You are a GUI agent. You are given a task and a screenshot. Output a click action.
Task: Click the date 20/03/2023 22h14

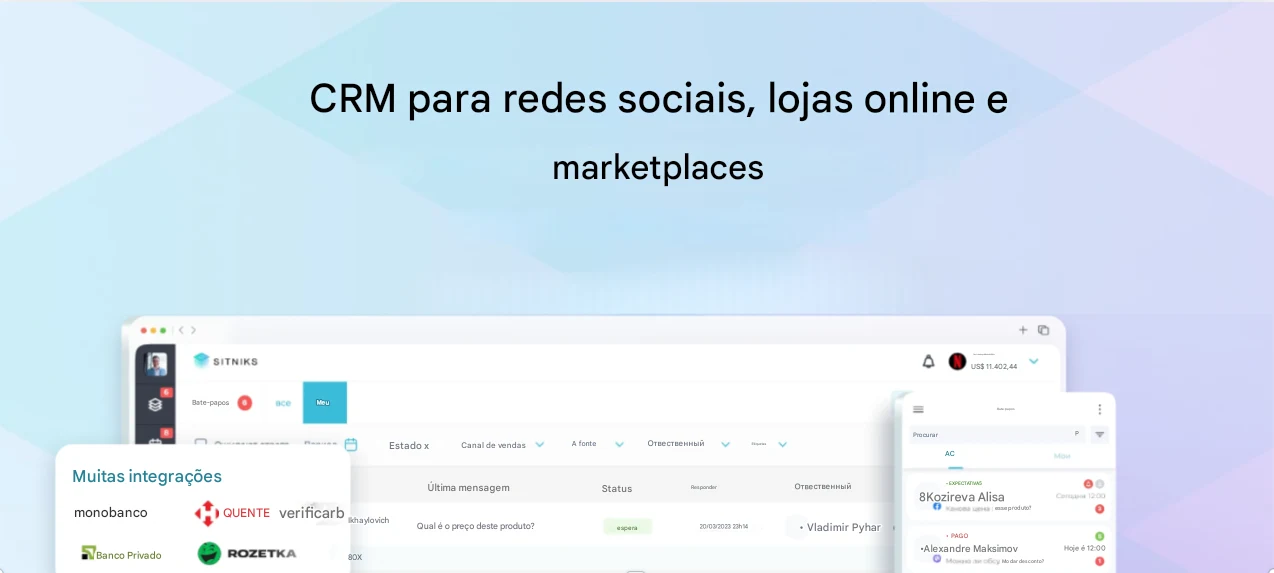(x=723, y=526)
